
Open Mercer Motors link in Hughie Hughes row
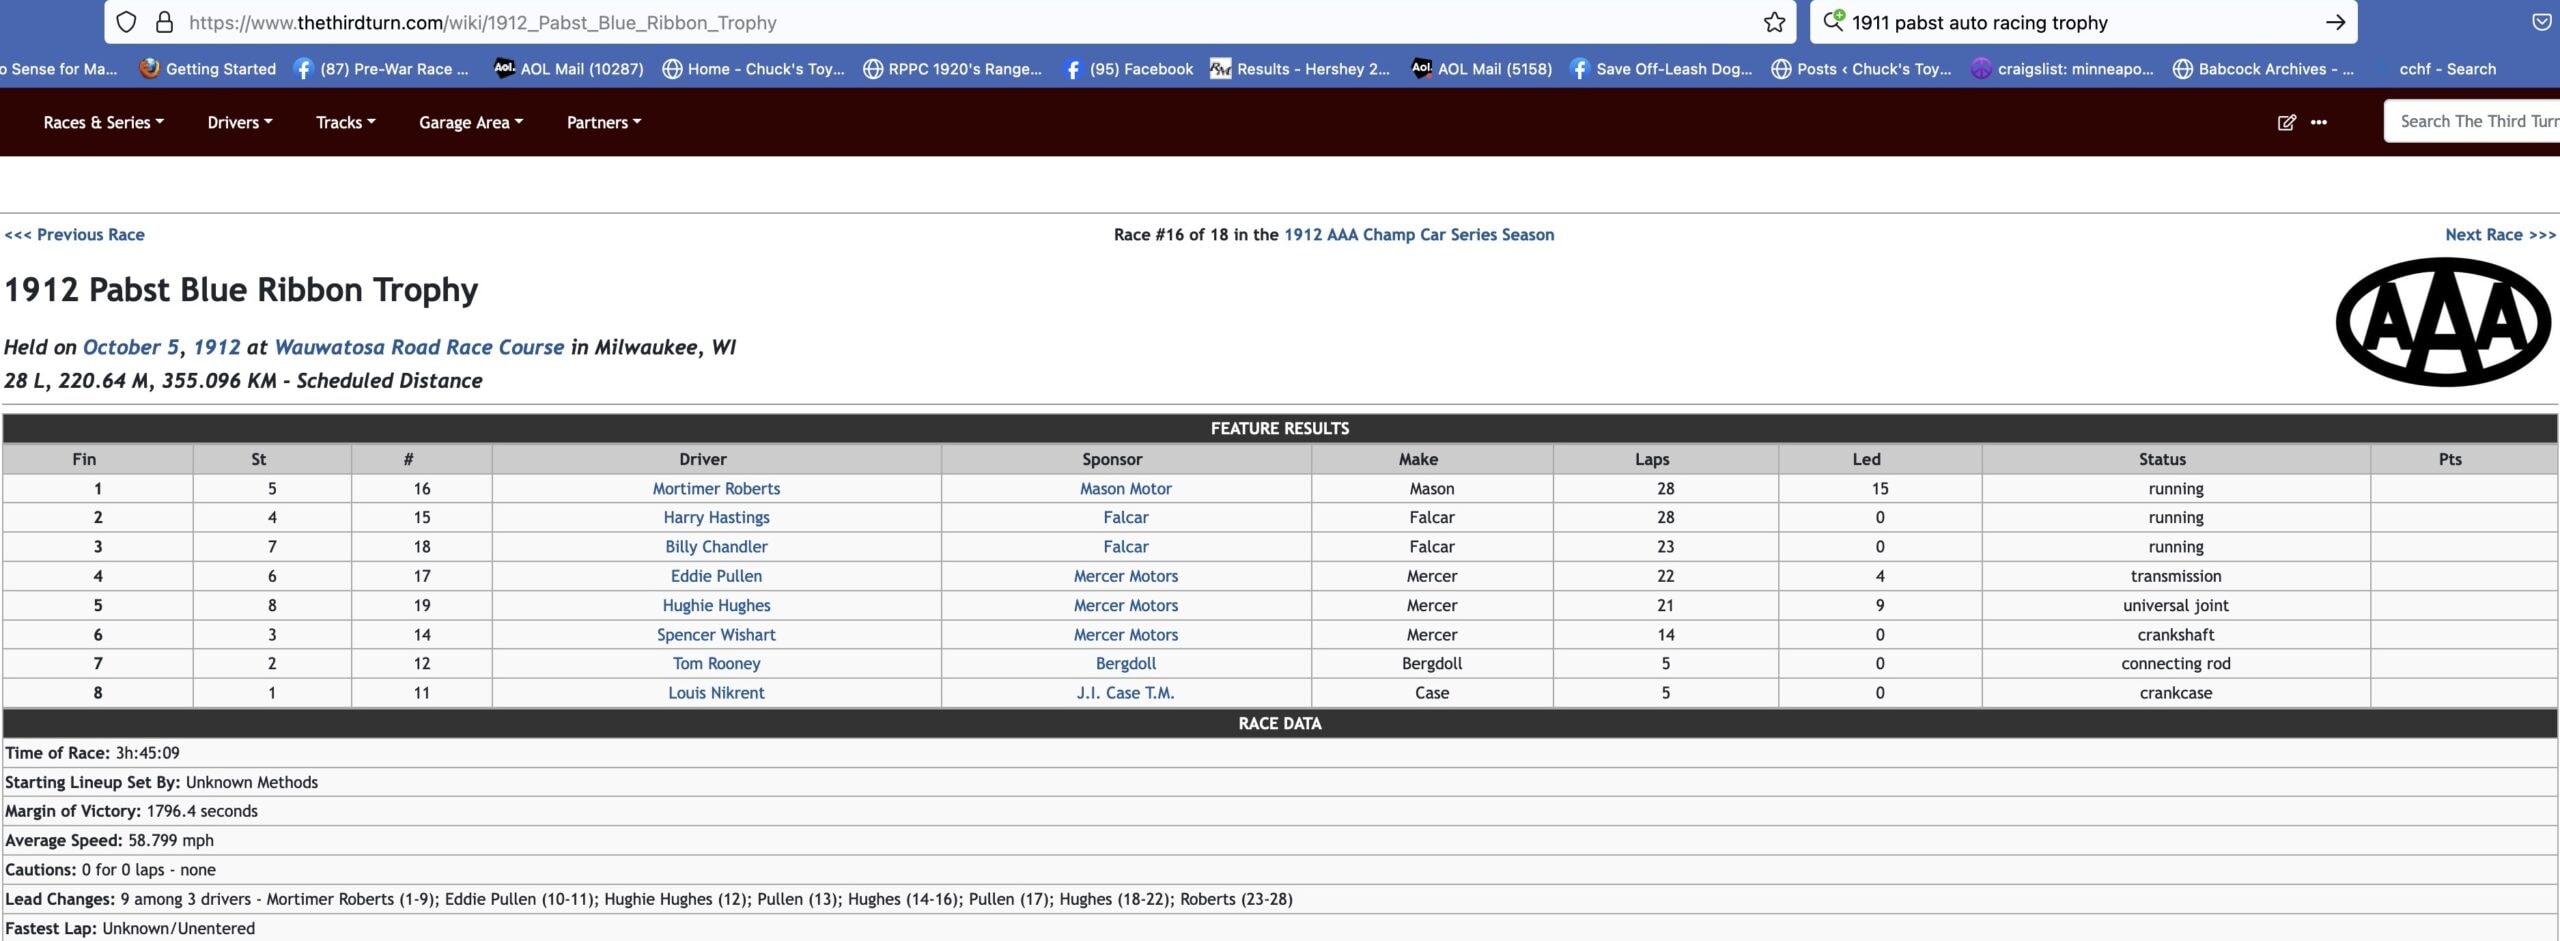click(1125, 605)
